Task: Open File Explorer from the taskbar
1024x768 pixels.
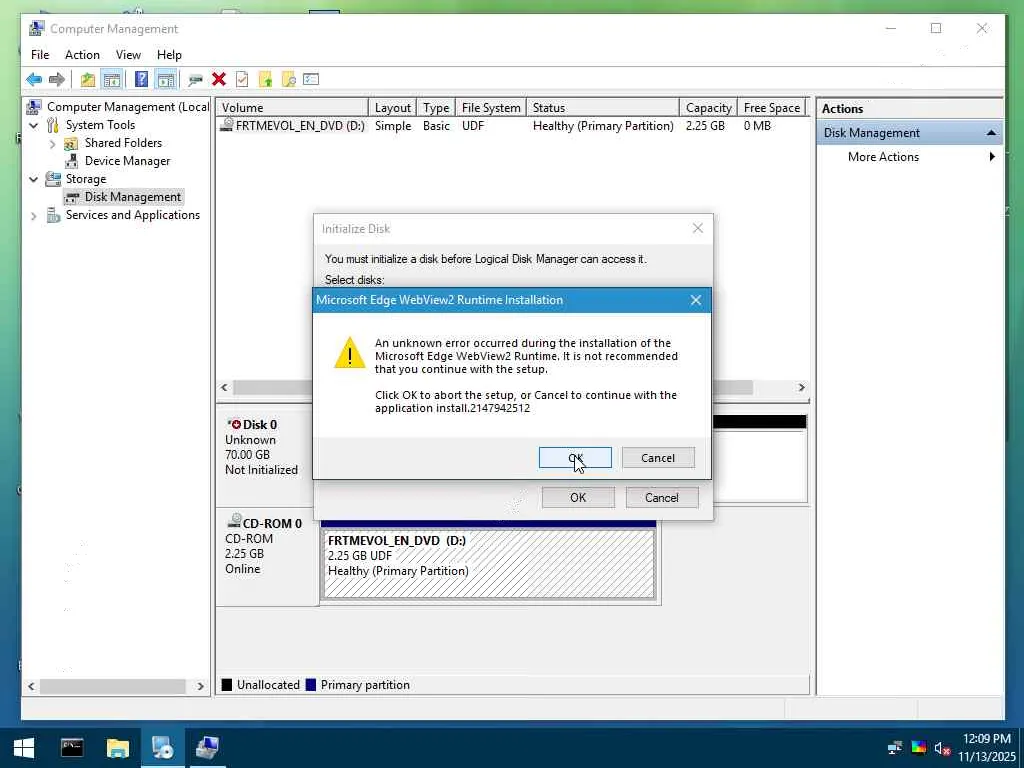Action: [x=118, y=748]
